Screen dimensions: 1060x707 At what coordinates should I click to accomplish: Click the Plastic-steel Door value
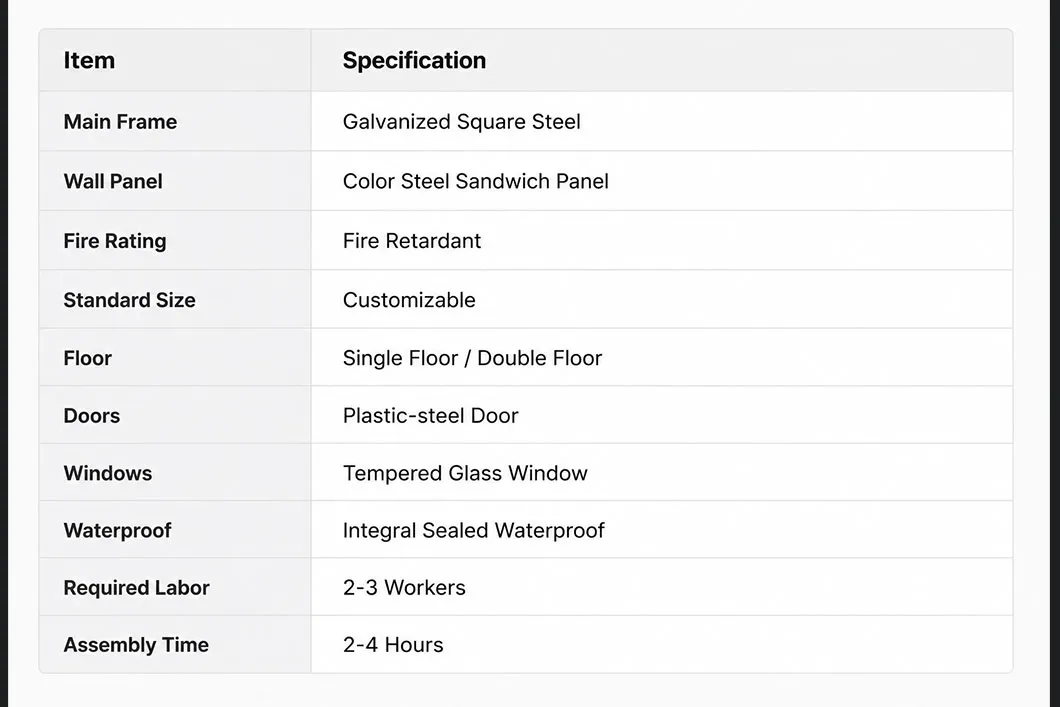[431, 416]
